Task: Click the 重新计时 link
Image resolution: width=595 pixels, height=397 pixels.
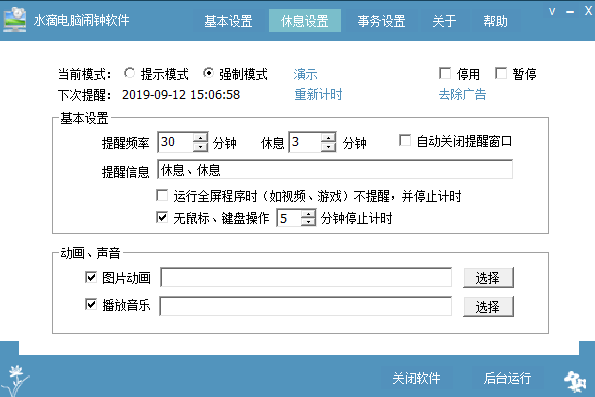Action: coord(318,95)
